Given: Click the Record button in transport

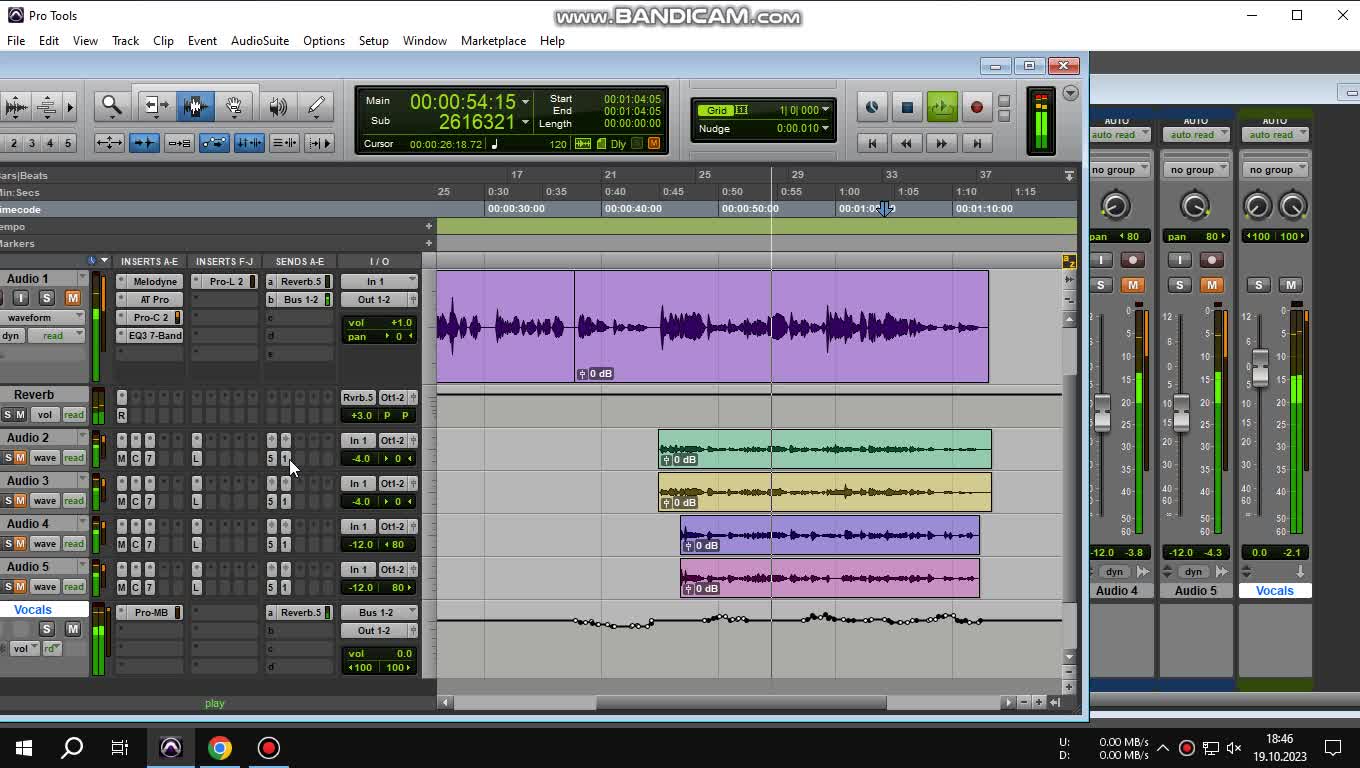Looking at the screenshot, I should 977,107.
